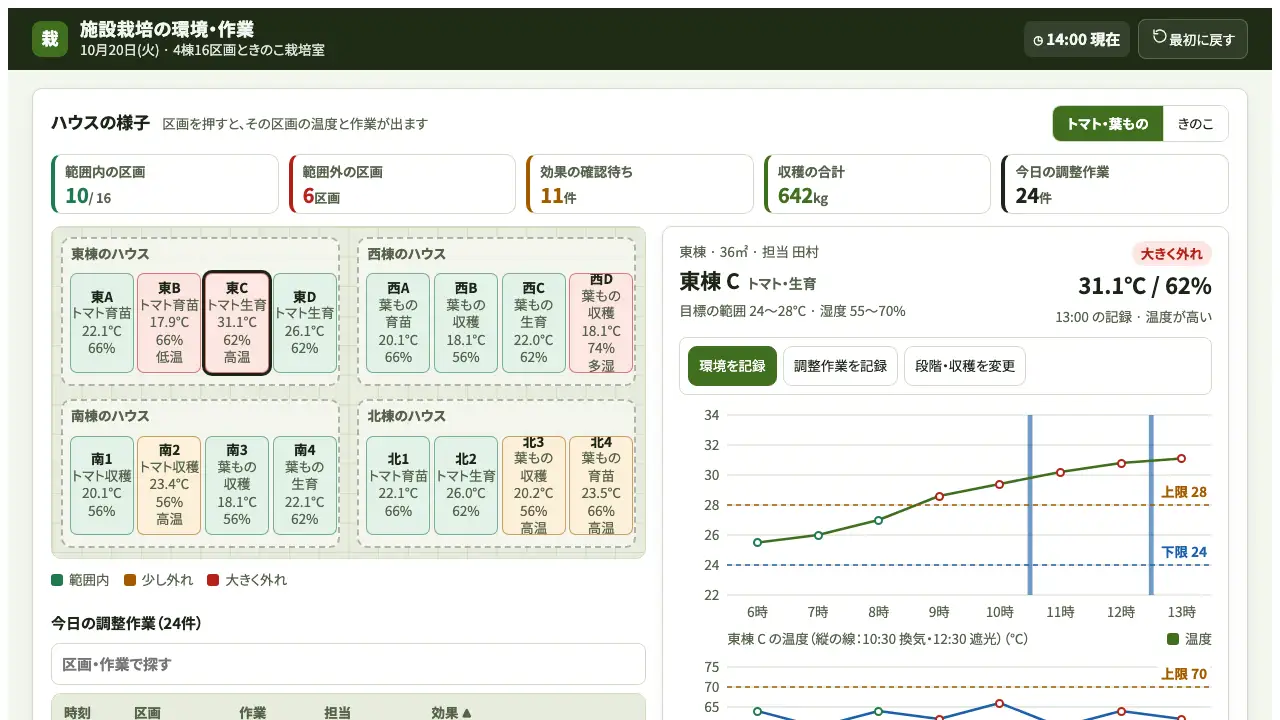The width and height of the screenshot is (1280, 720).
Task: Click the green 範囲内 legend swatch
Action: (57, 580)
